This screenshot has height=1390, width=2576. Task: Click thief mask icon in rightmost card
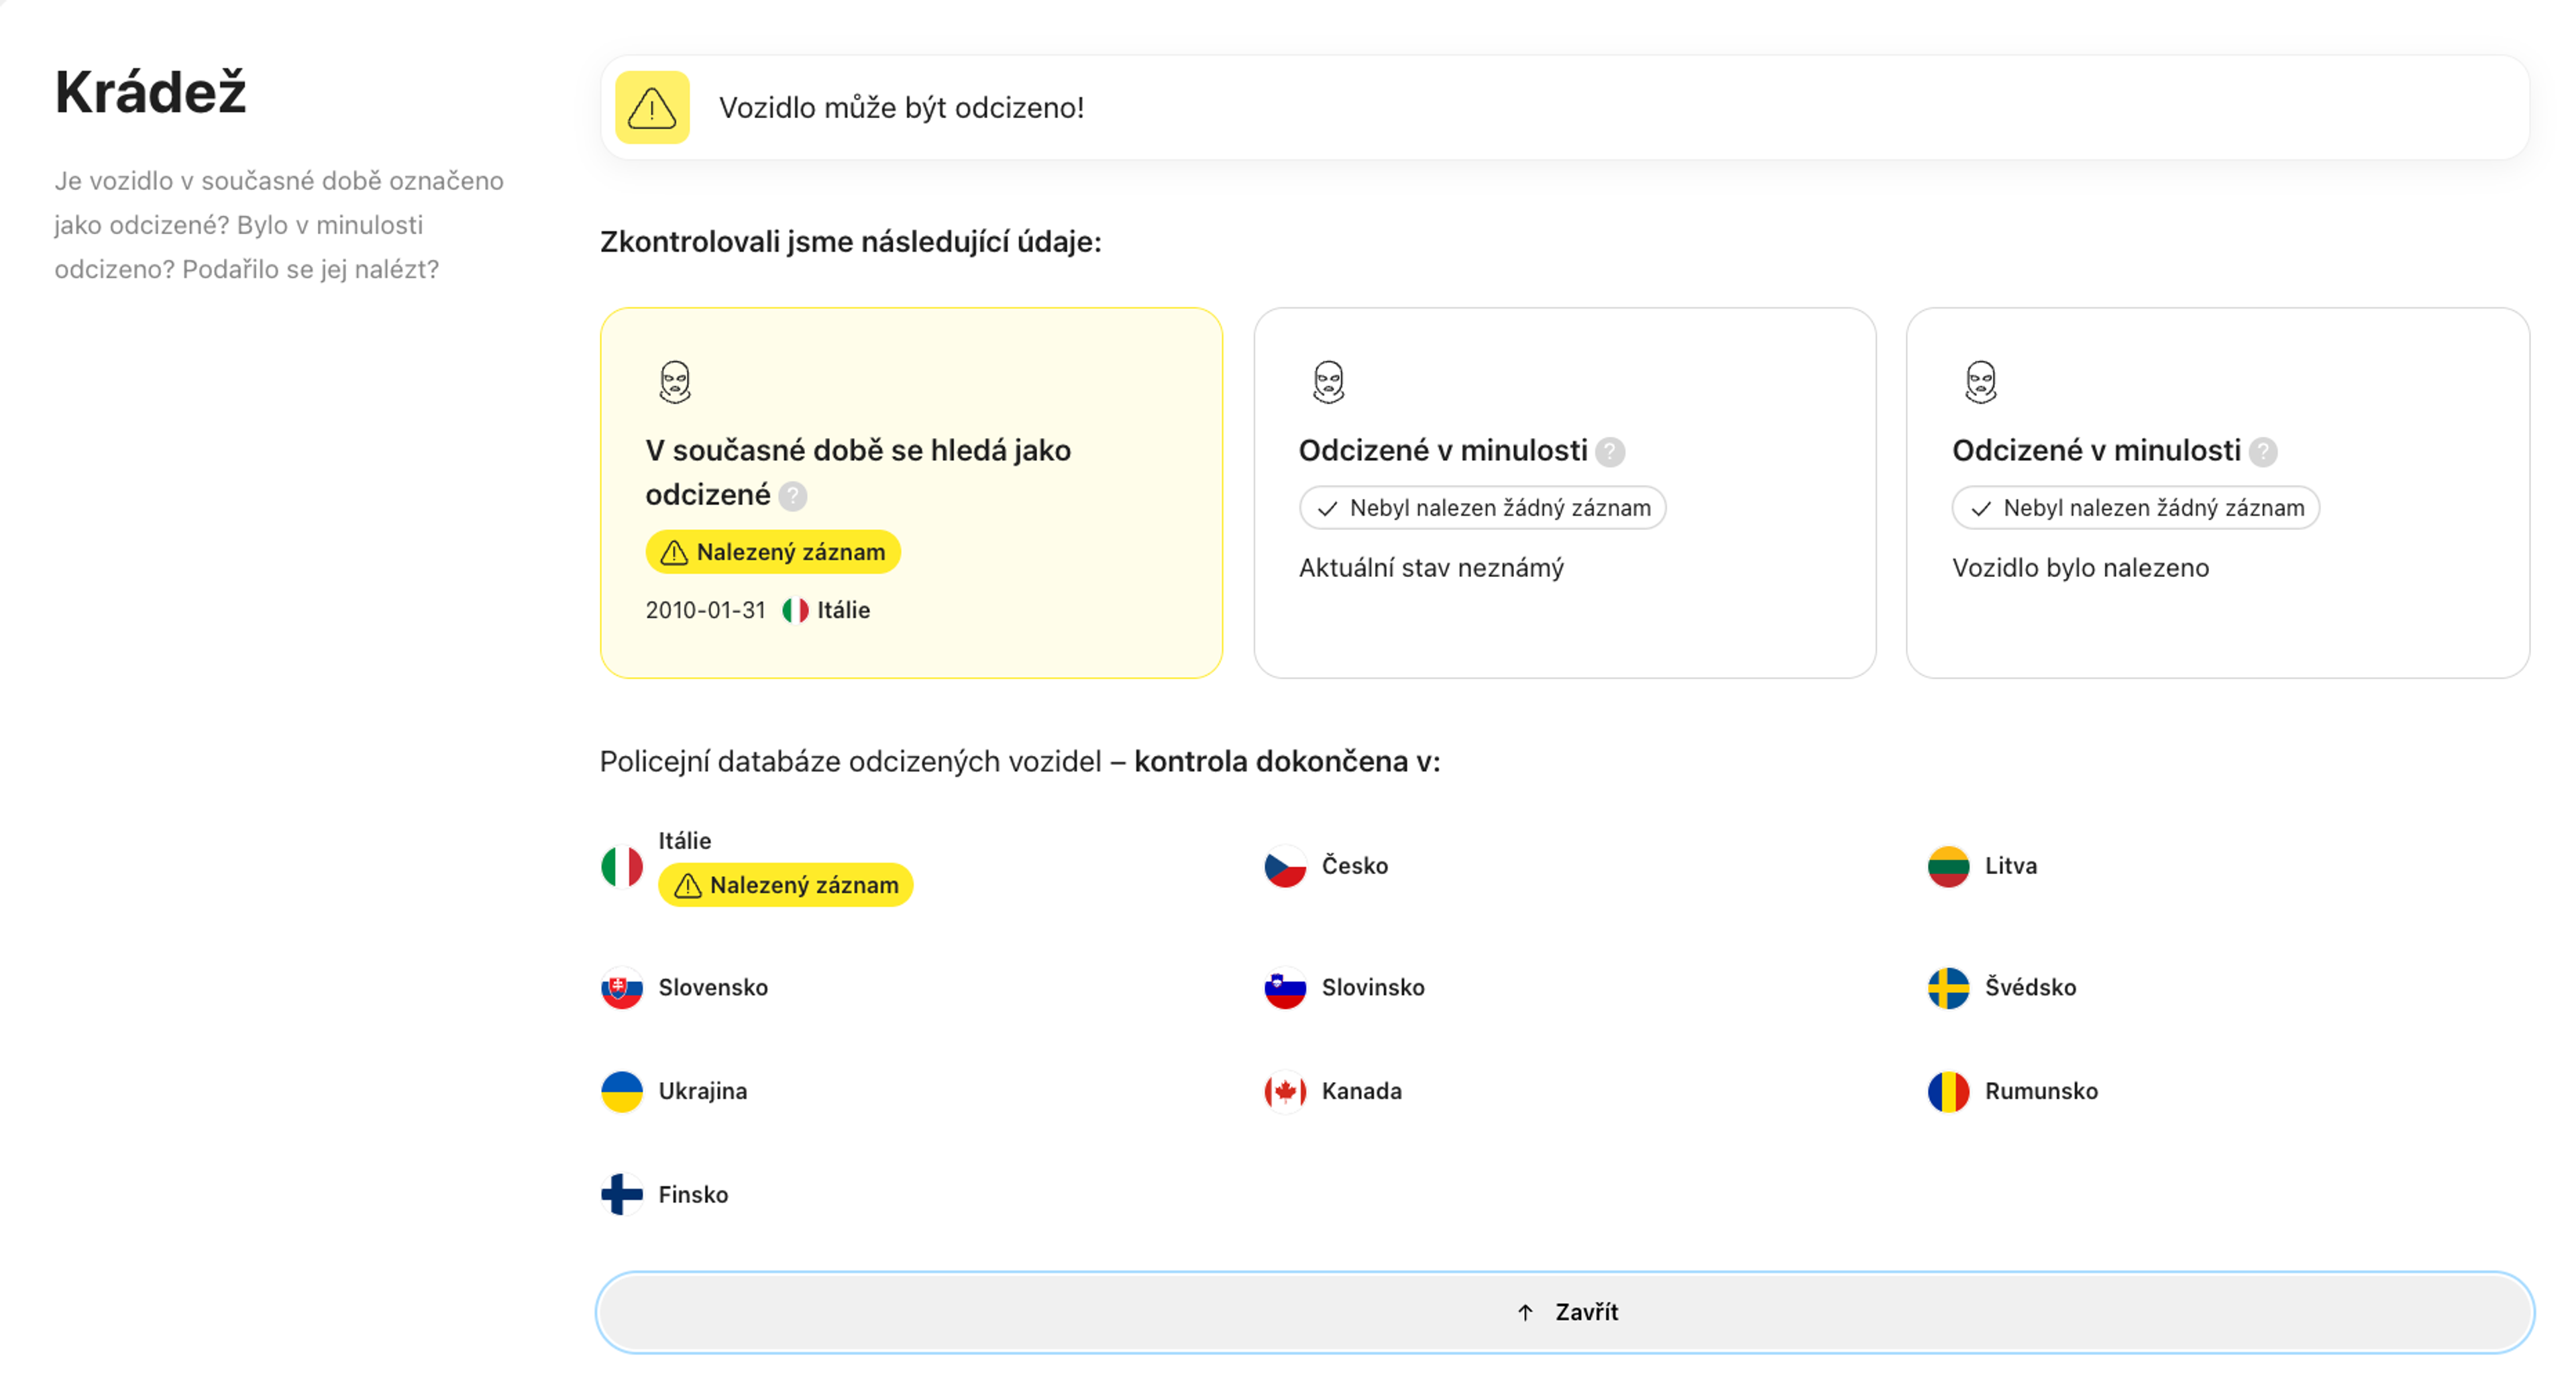[x=1980, y=382]
